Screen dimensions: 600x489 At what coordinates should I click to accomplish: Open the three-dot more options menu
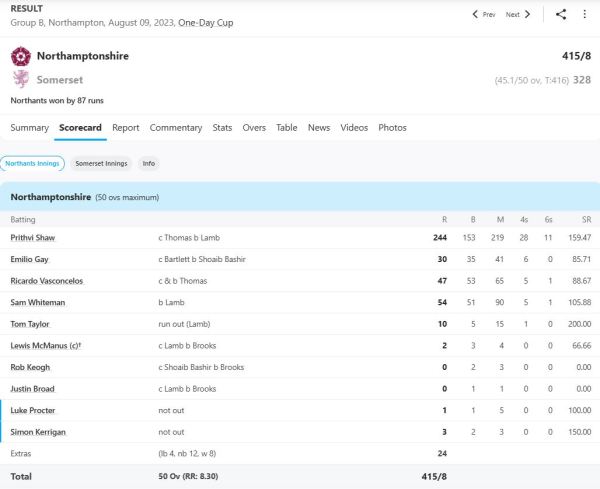(586, 14)
